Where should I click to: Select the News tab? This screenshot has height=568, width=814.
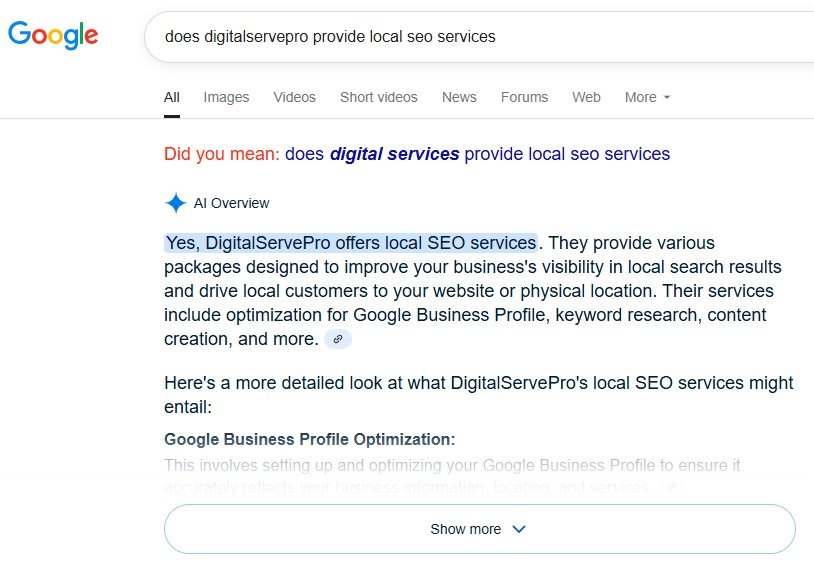coord(459,97)
